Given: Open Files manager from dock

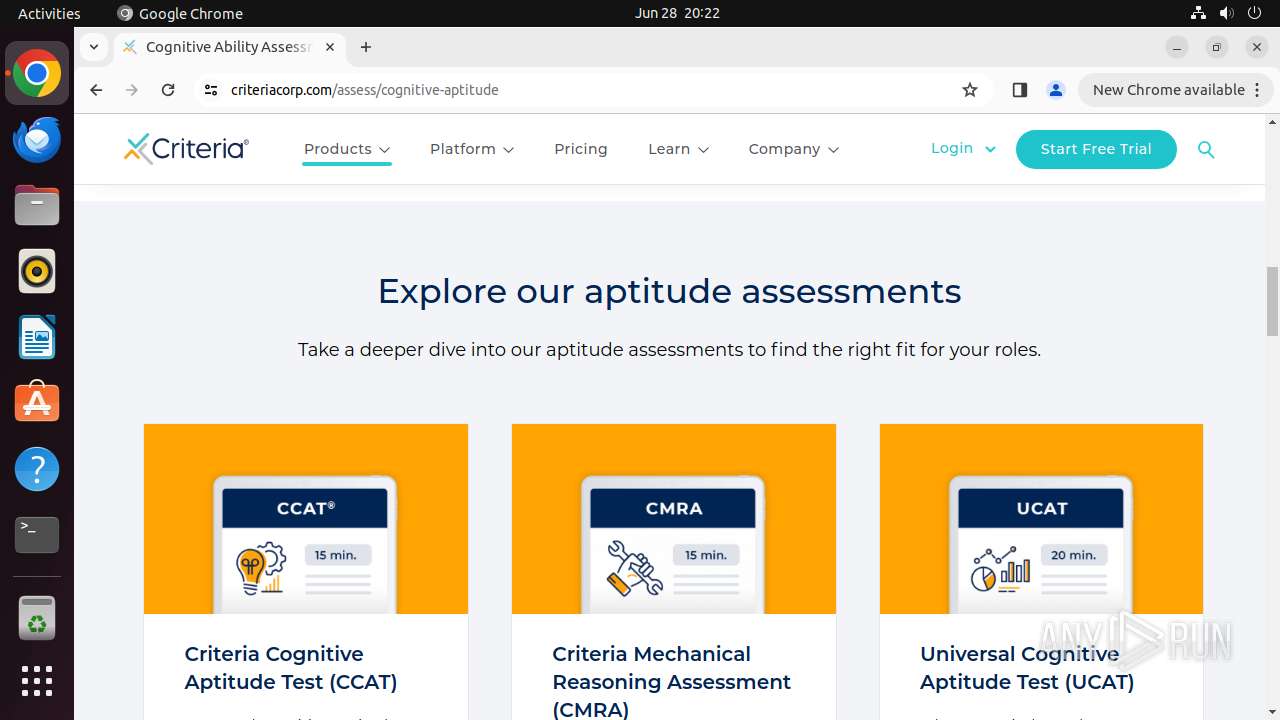Looking at the screenshot, I should [x=37, y=206].
